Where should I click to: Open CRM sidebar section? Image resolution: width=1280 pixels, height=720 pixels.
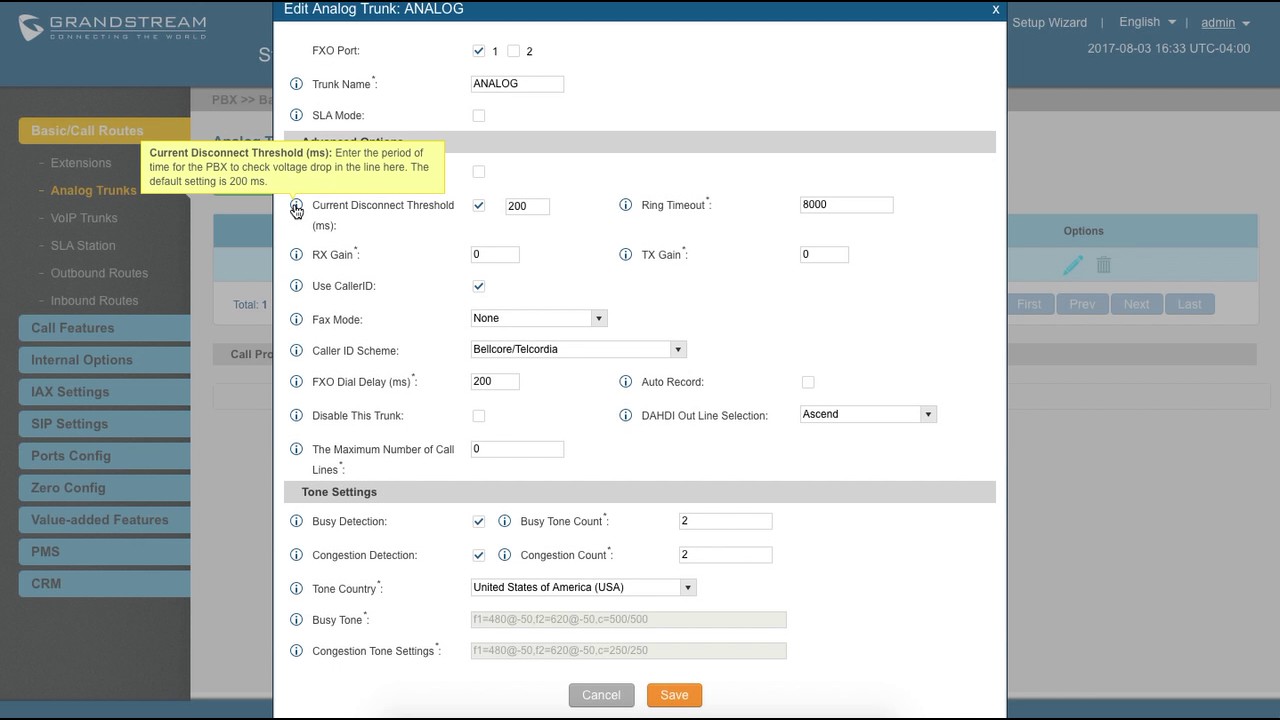coord(104,584)
